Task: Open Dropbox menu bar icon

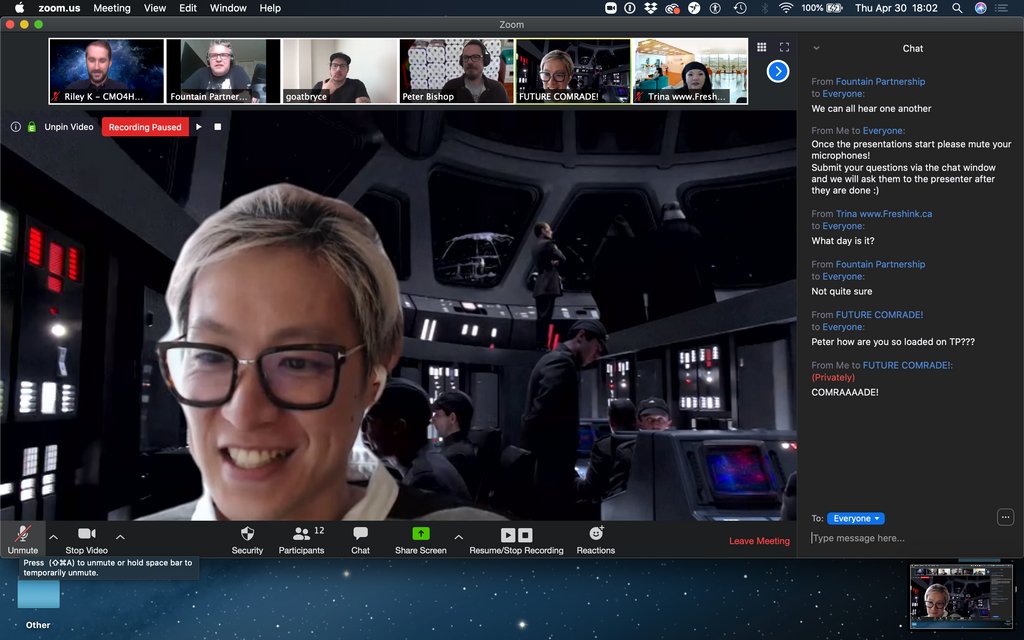Action: 650,8
